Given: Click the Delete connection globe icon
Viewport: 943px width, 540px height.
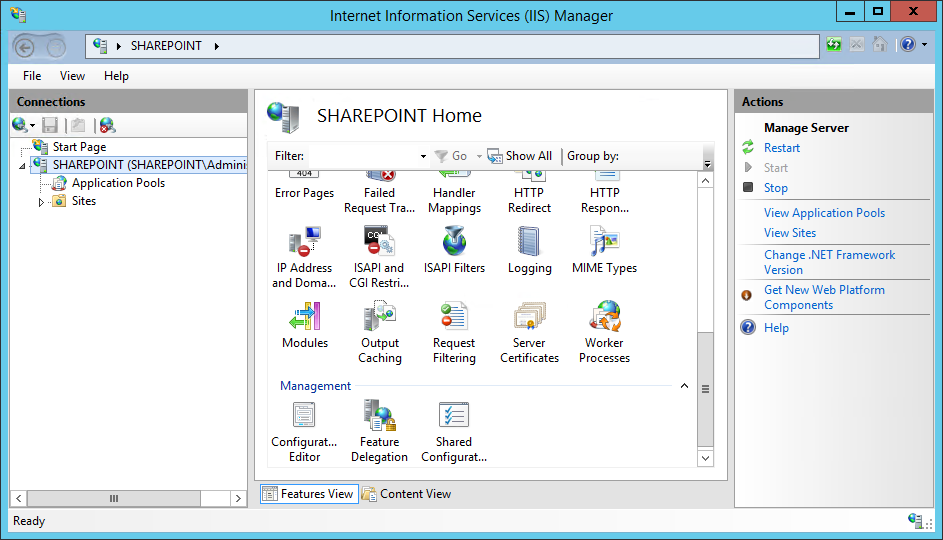Looking at the screenshot, I should tap(107, 125).
